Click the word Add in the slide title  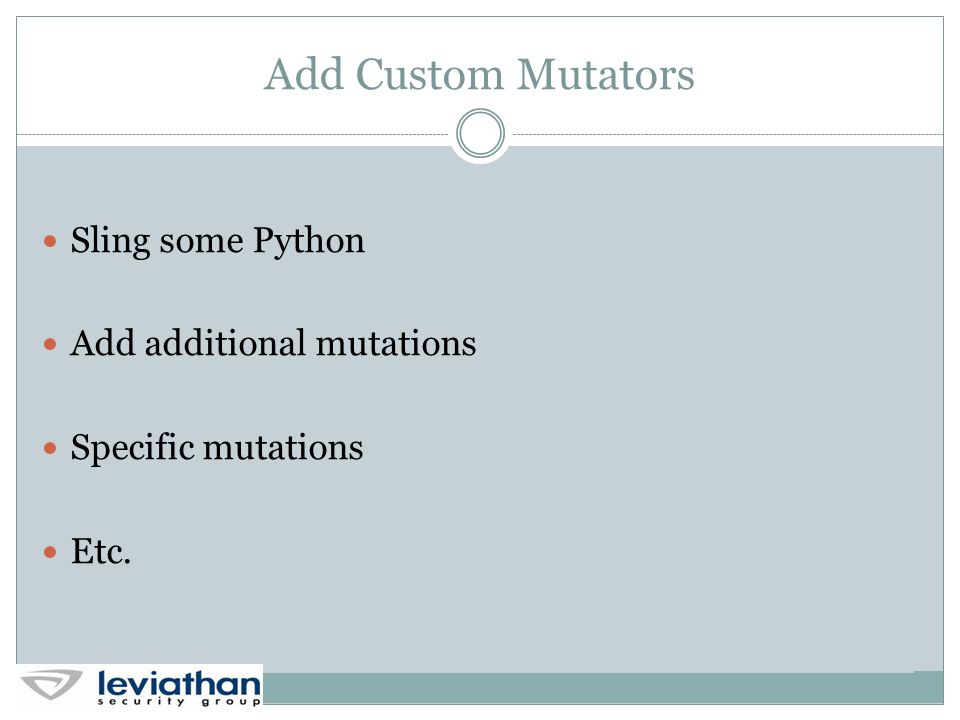304,75
